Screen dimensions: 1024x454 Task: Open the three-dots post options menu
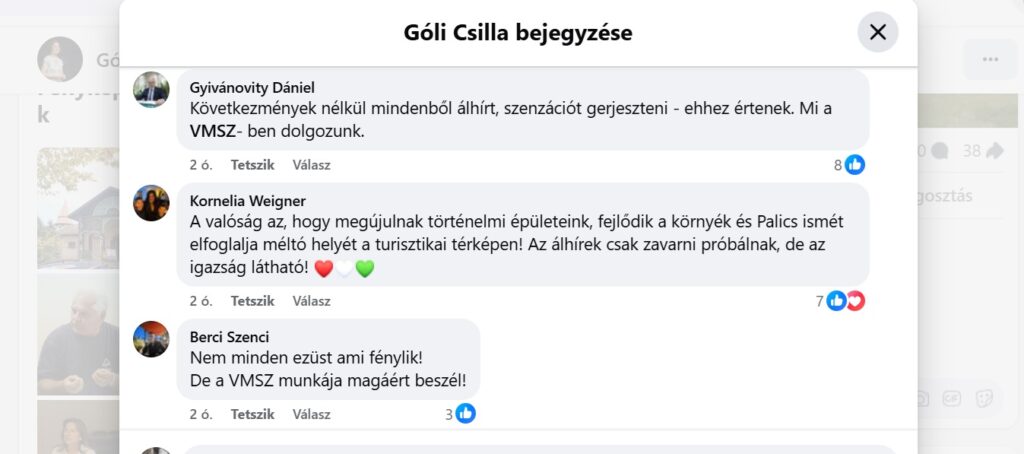click(x=990, y=60)
